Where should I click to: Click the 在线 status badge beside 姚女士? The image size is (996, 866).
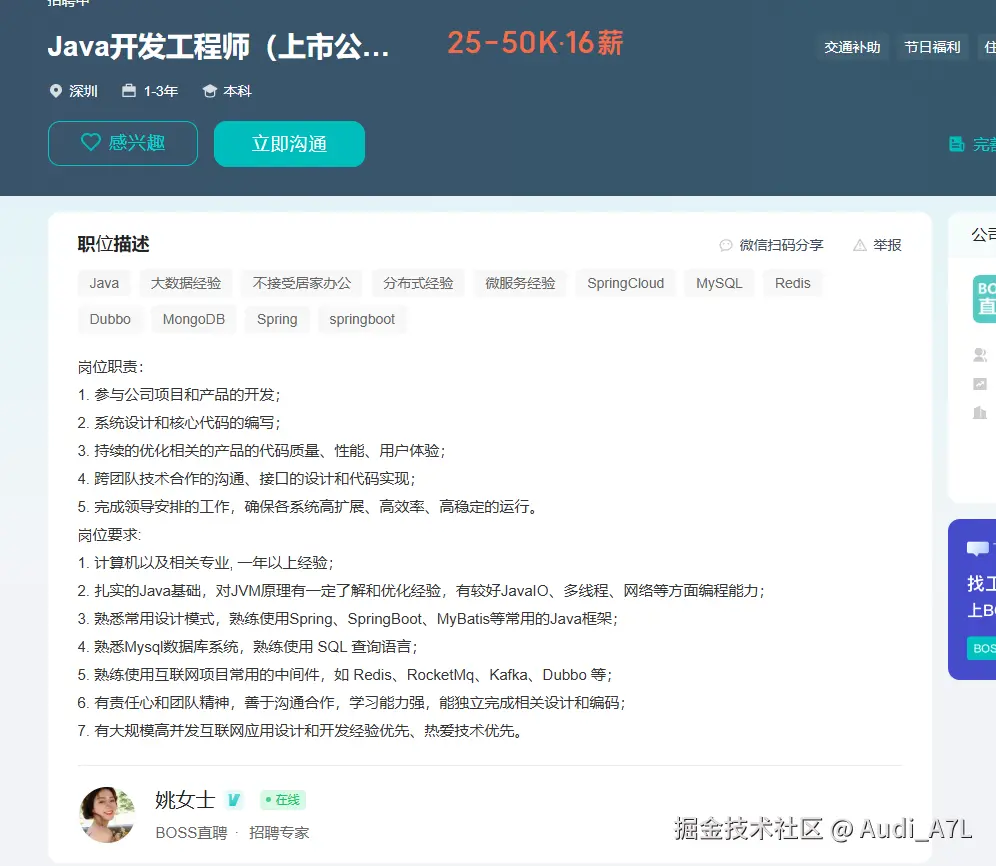(282, 800)
